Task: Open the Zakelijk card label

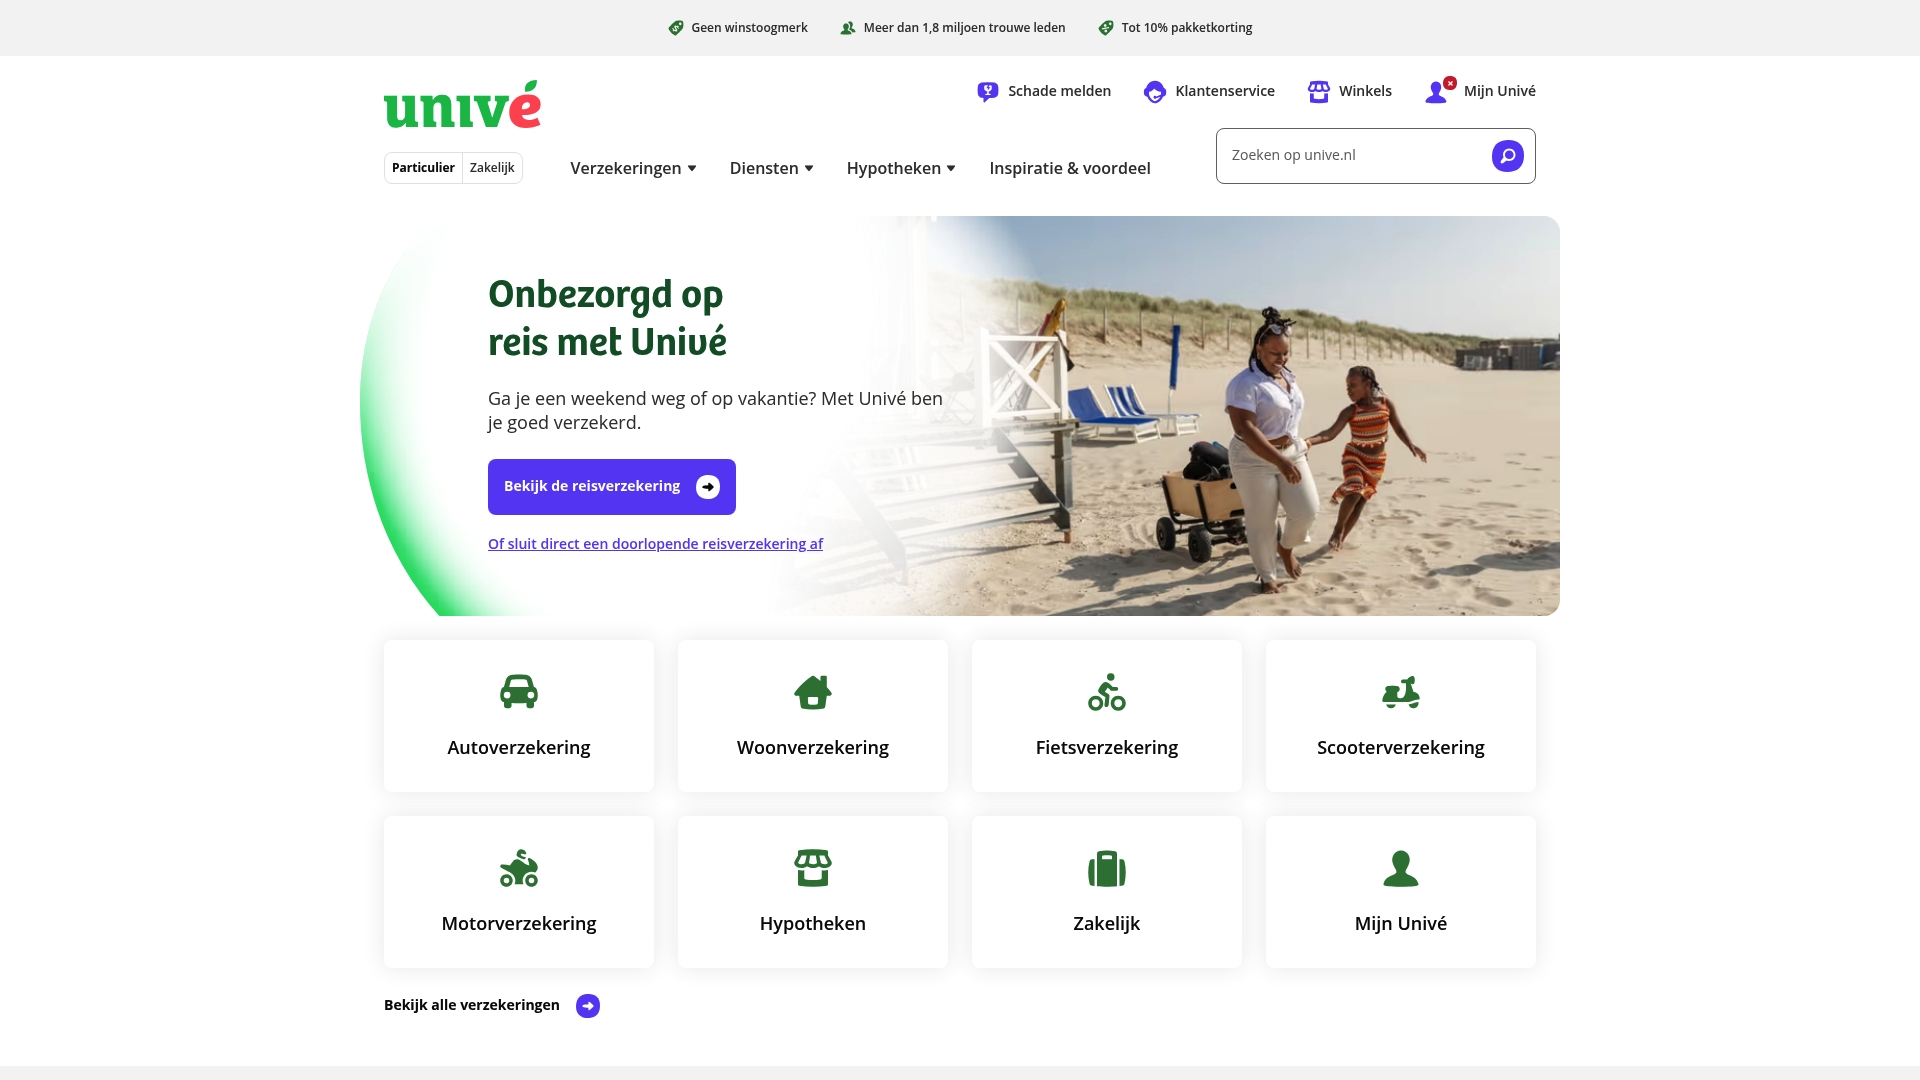Action: 1107,924
